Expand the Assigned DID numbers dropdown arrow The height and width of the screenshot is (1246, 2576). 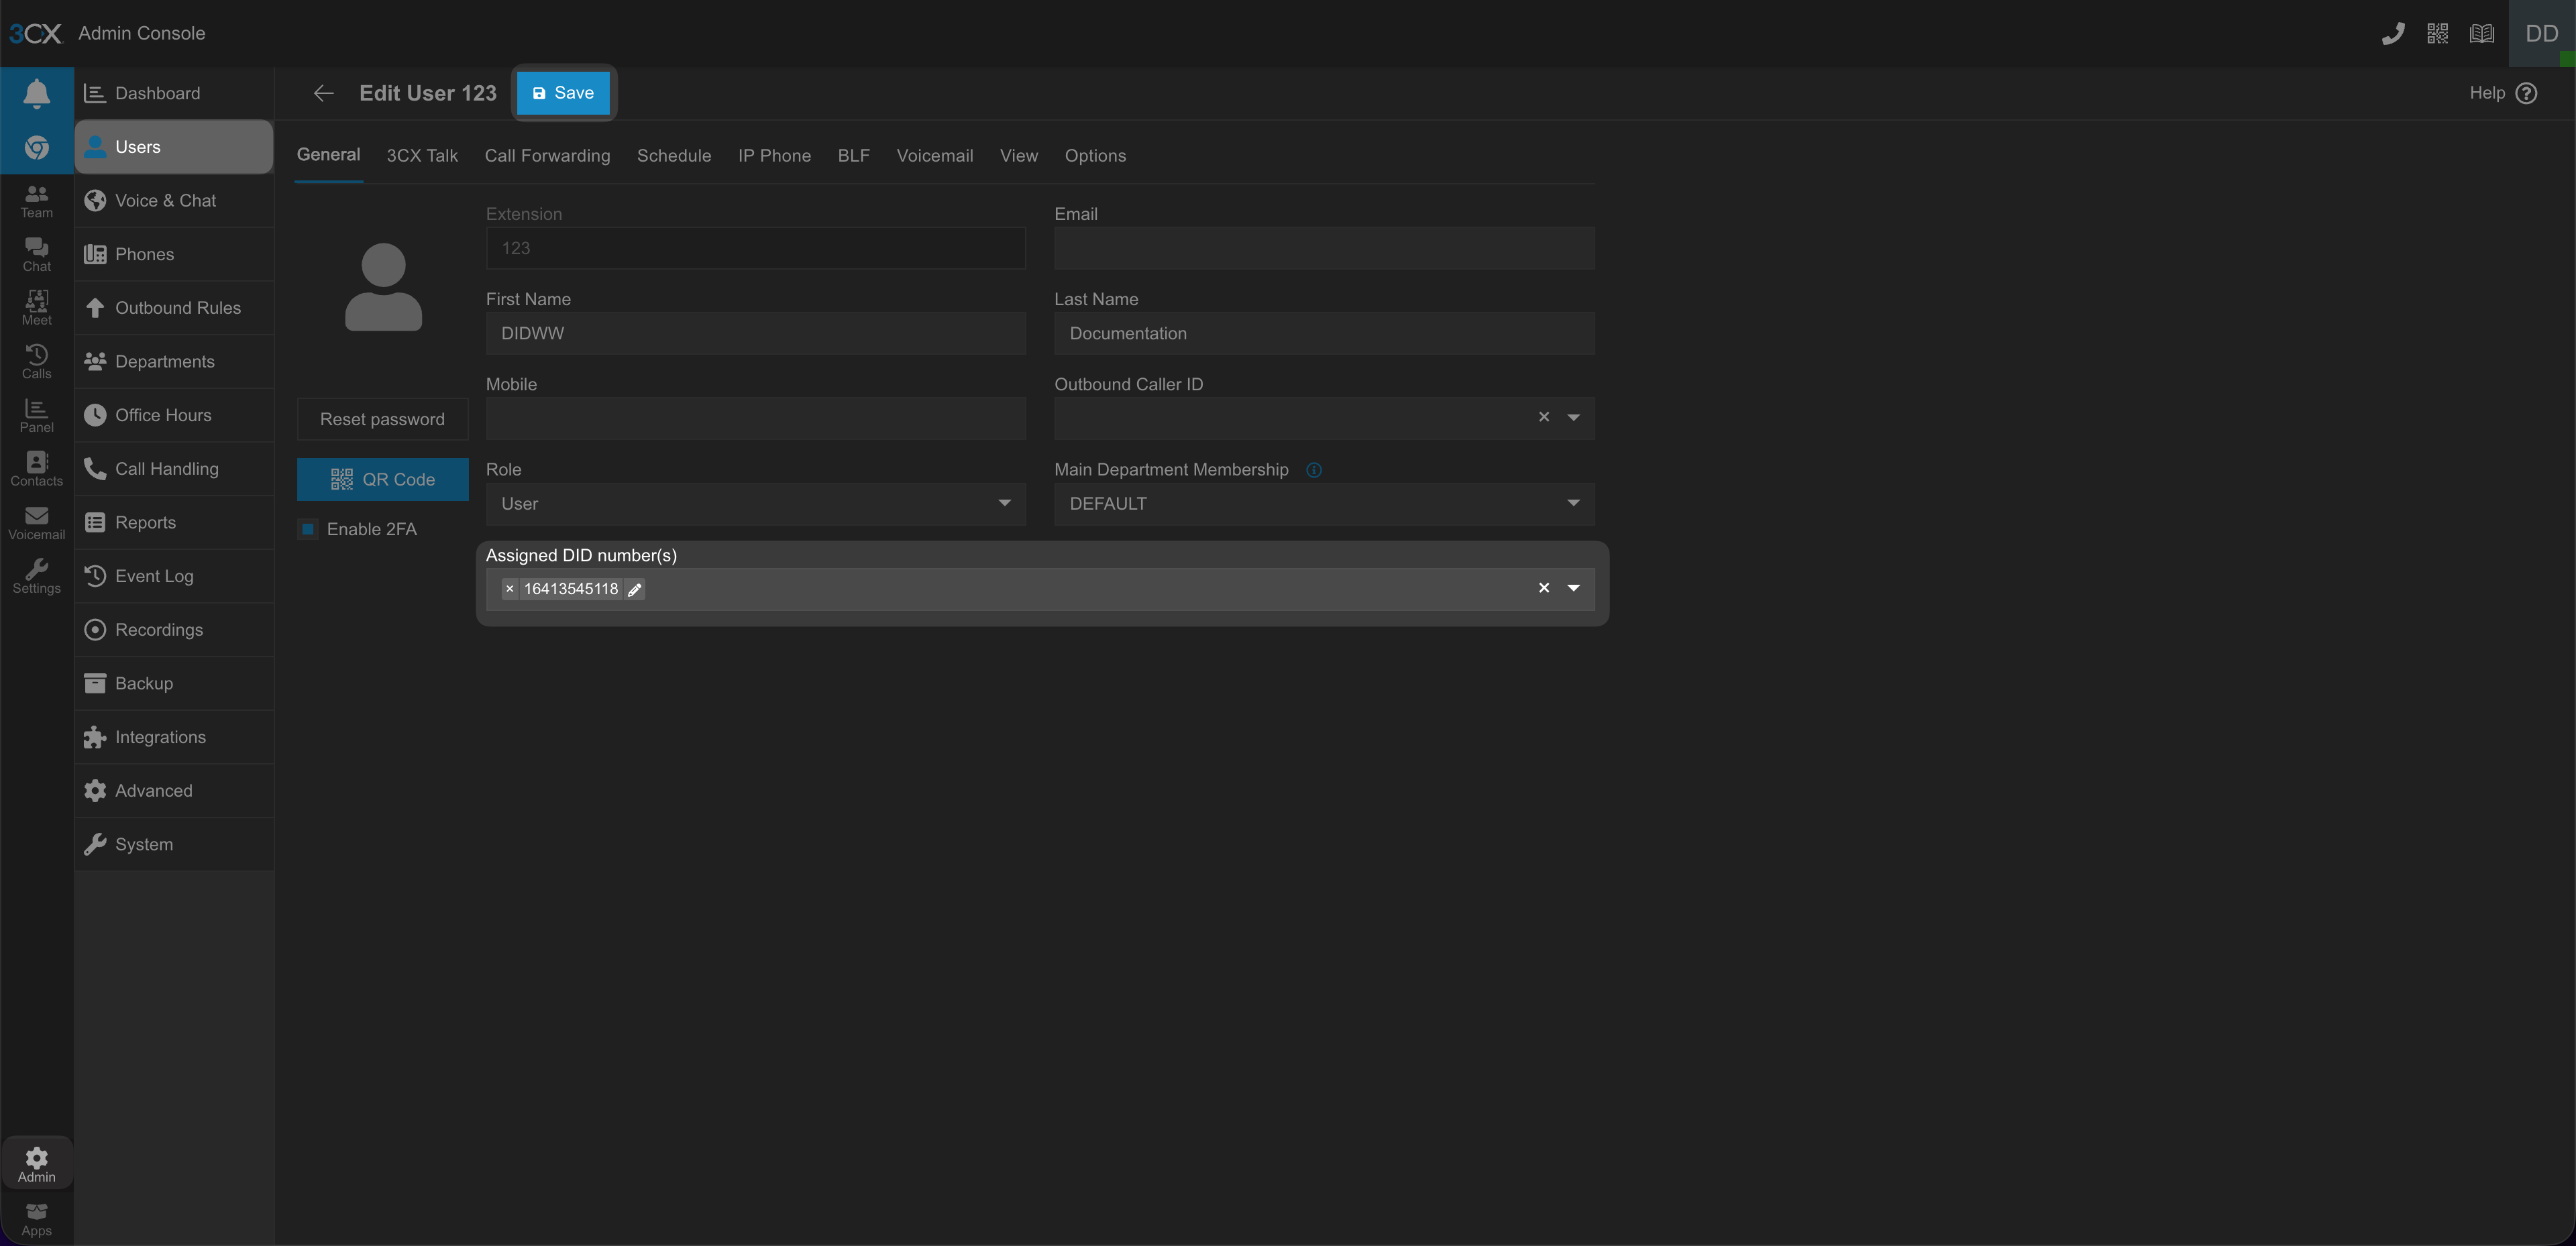(x=1572, y=588)
